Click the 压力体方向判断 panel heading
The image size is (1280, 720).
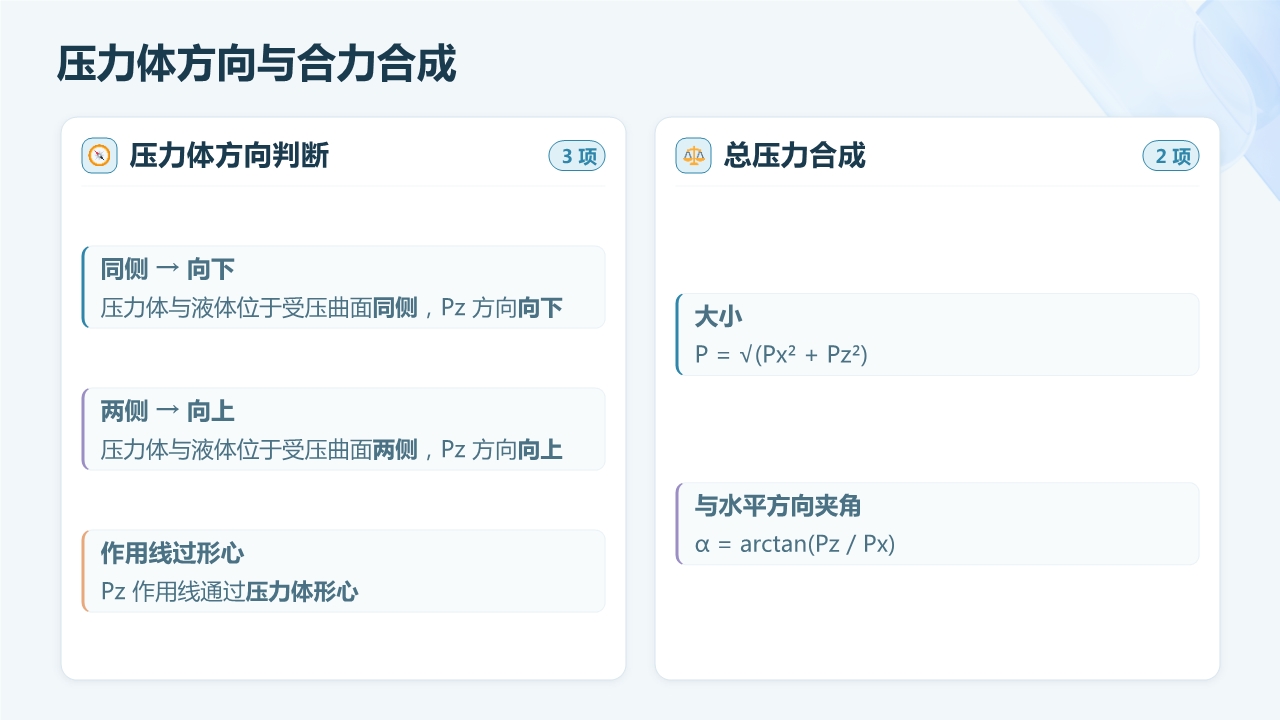(x=229, y=156)
